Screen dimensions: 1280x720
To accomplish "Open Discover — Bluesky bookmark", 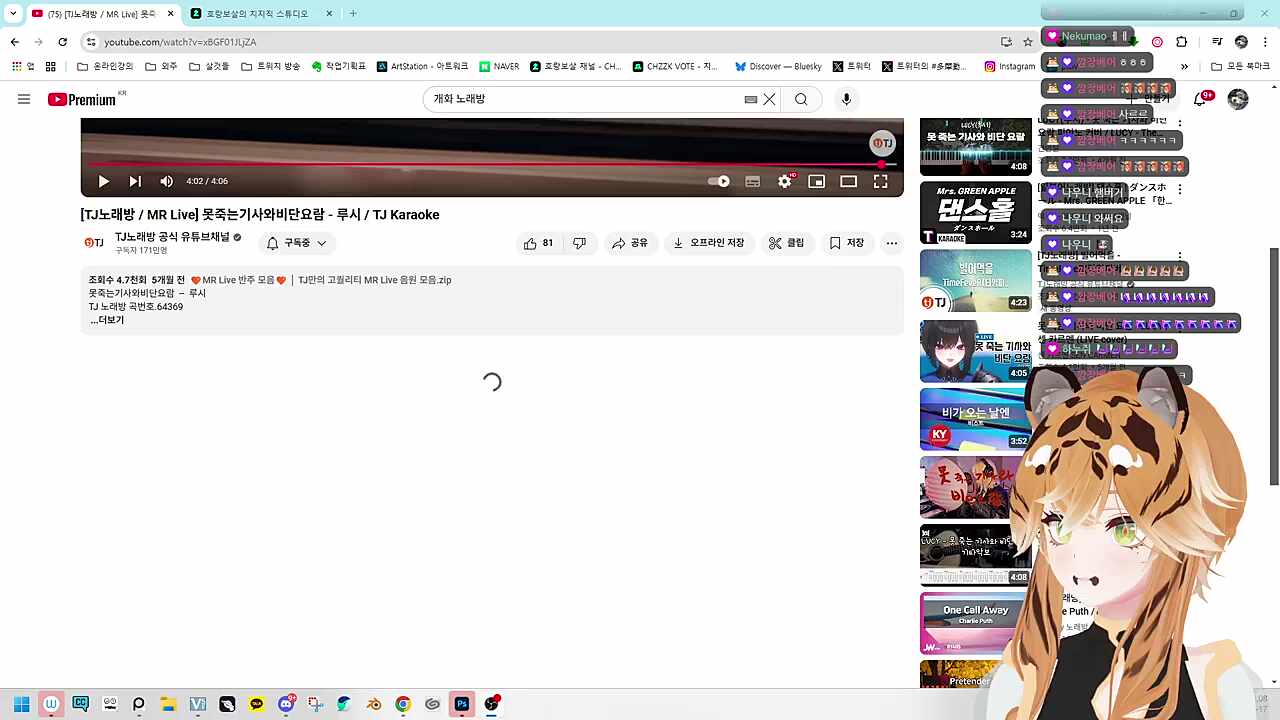I will (x=778, y=67).
